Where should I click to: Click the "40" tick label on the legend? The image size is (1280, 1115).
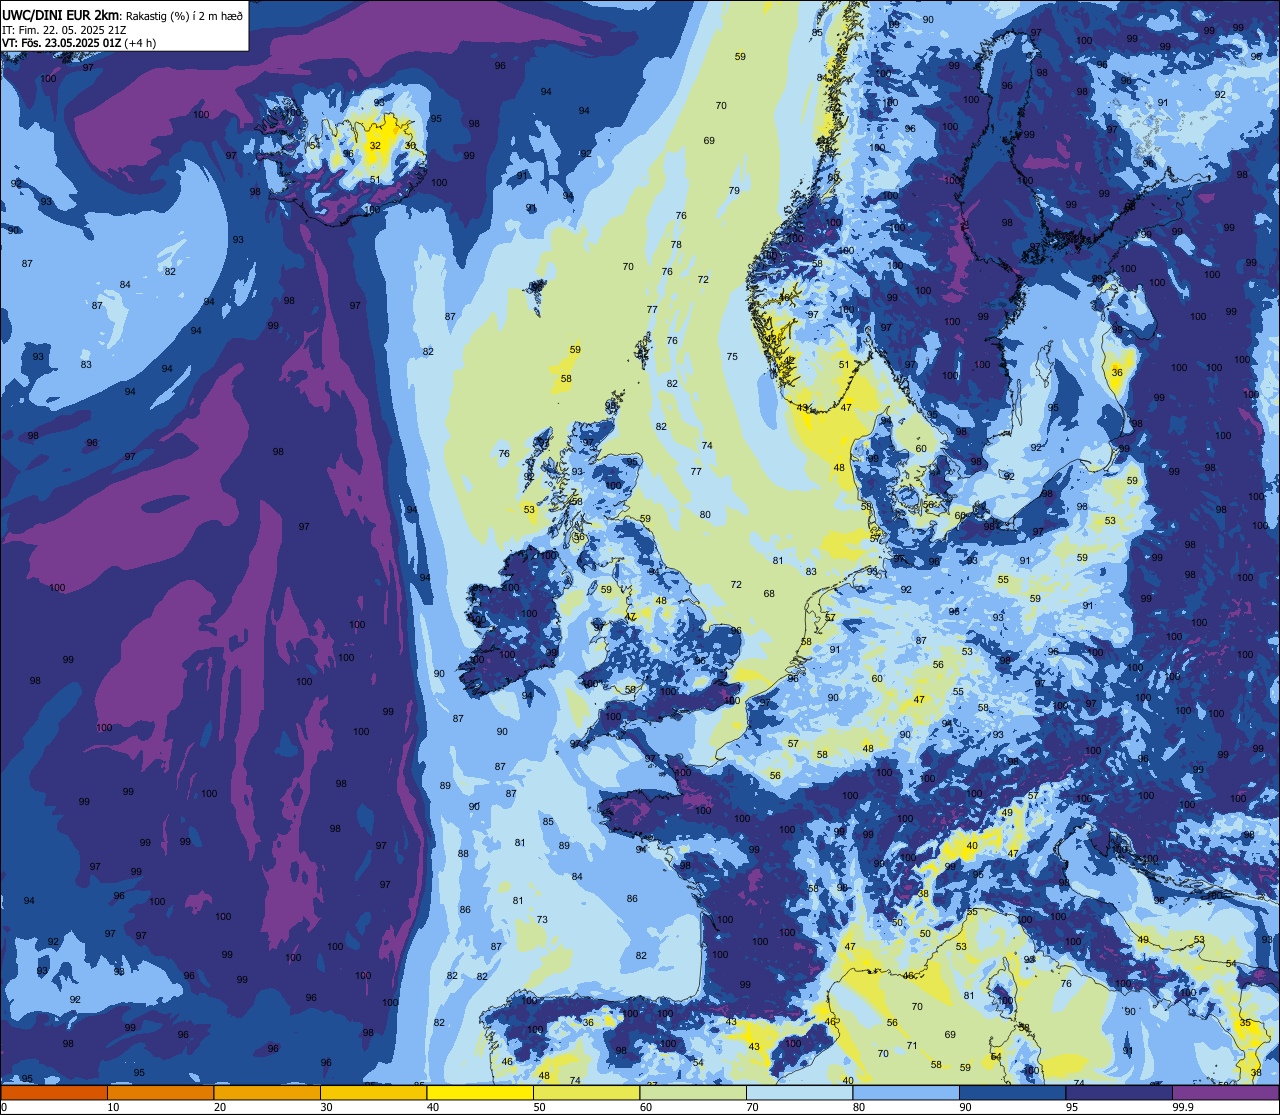click(x=433, y=1107)
